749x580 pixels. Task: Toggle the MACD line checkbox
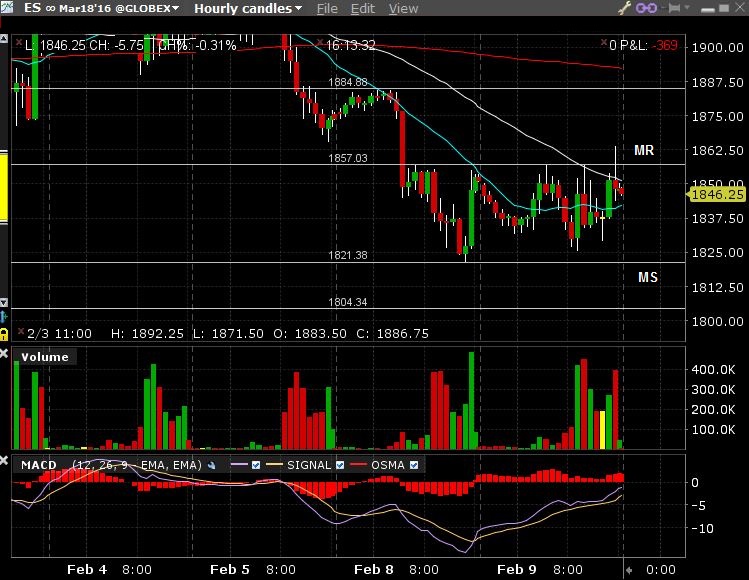tap(256, 465)
